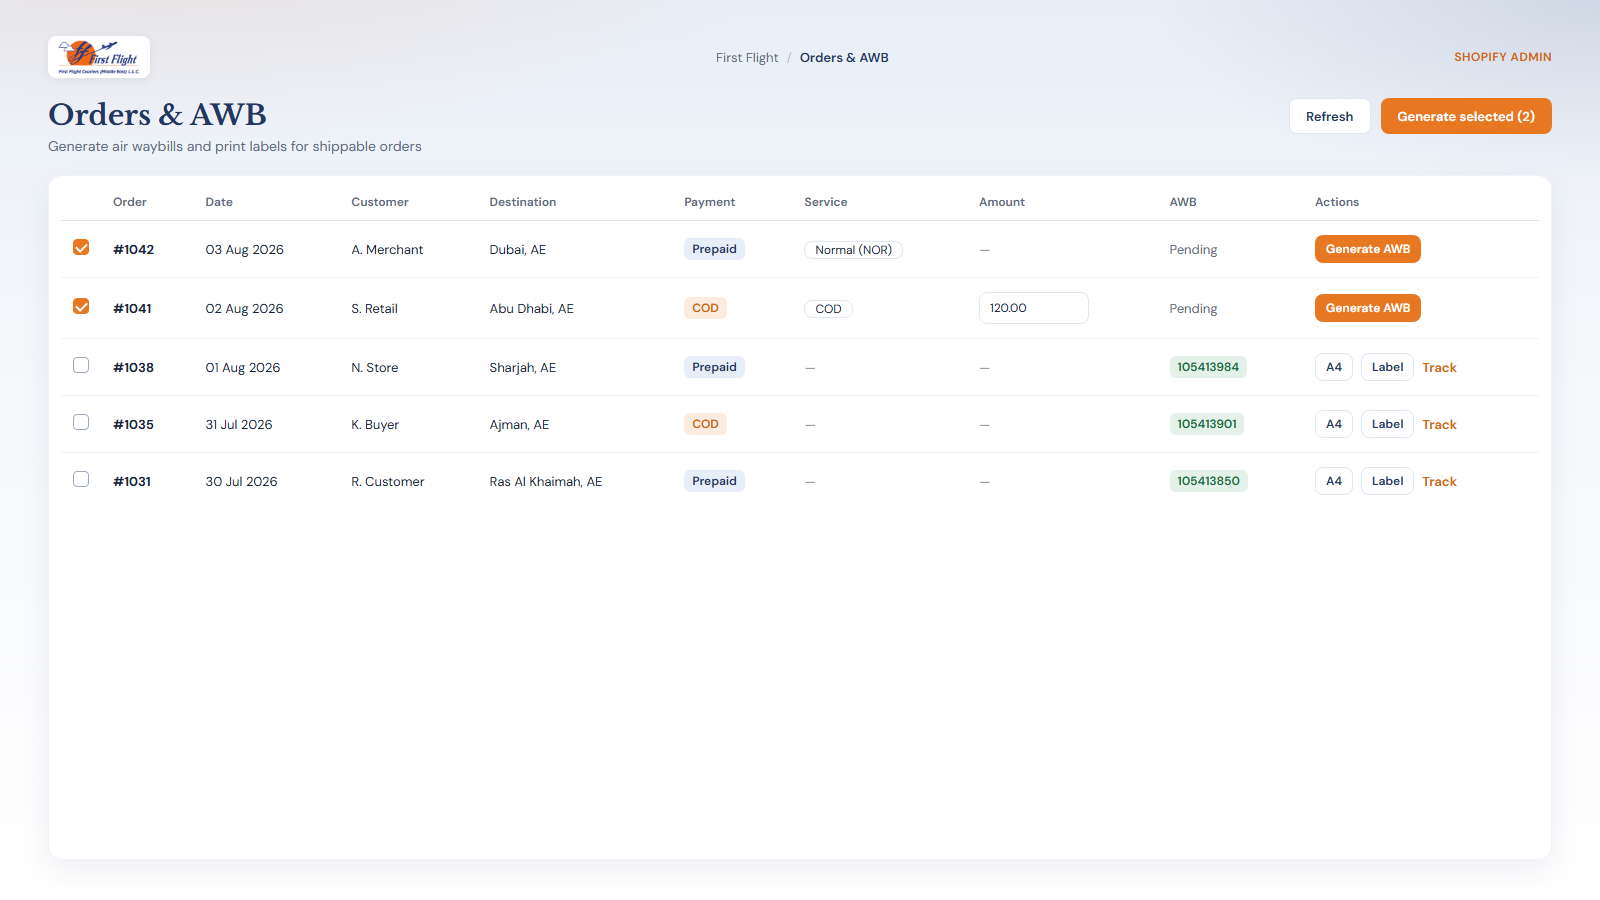Click the First Flight logo
Screen dimensions: 1600x900
(99, 57)
